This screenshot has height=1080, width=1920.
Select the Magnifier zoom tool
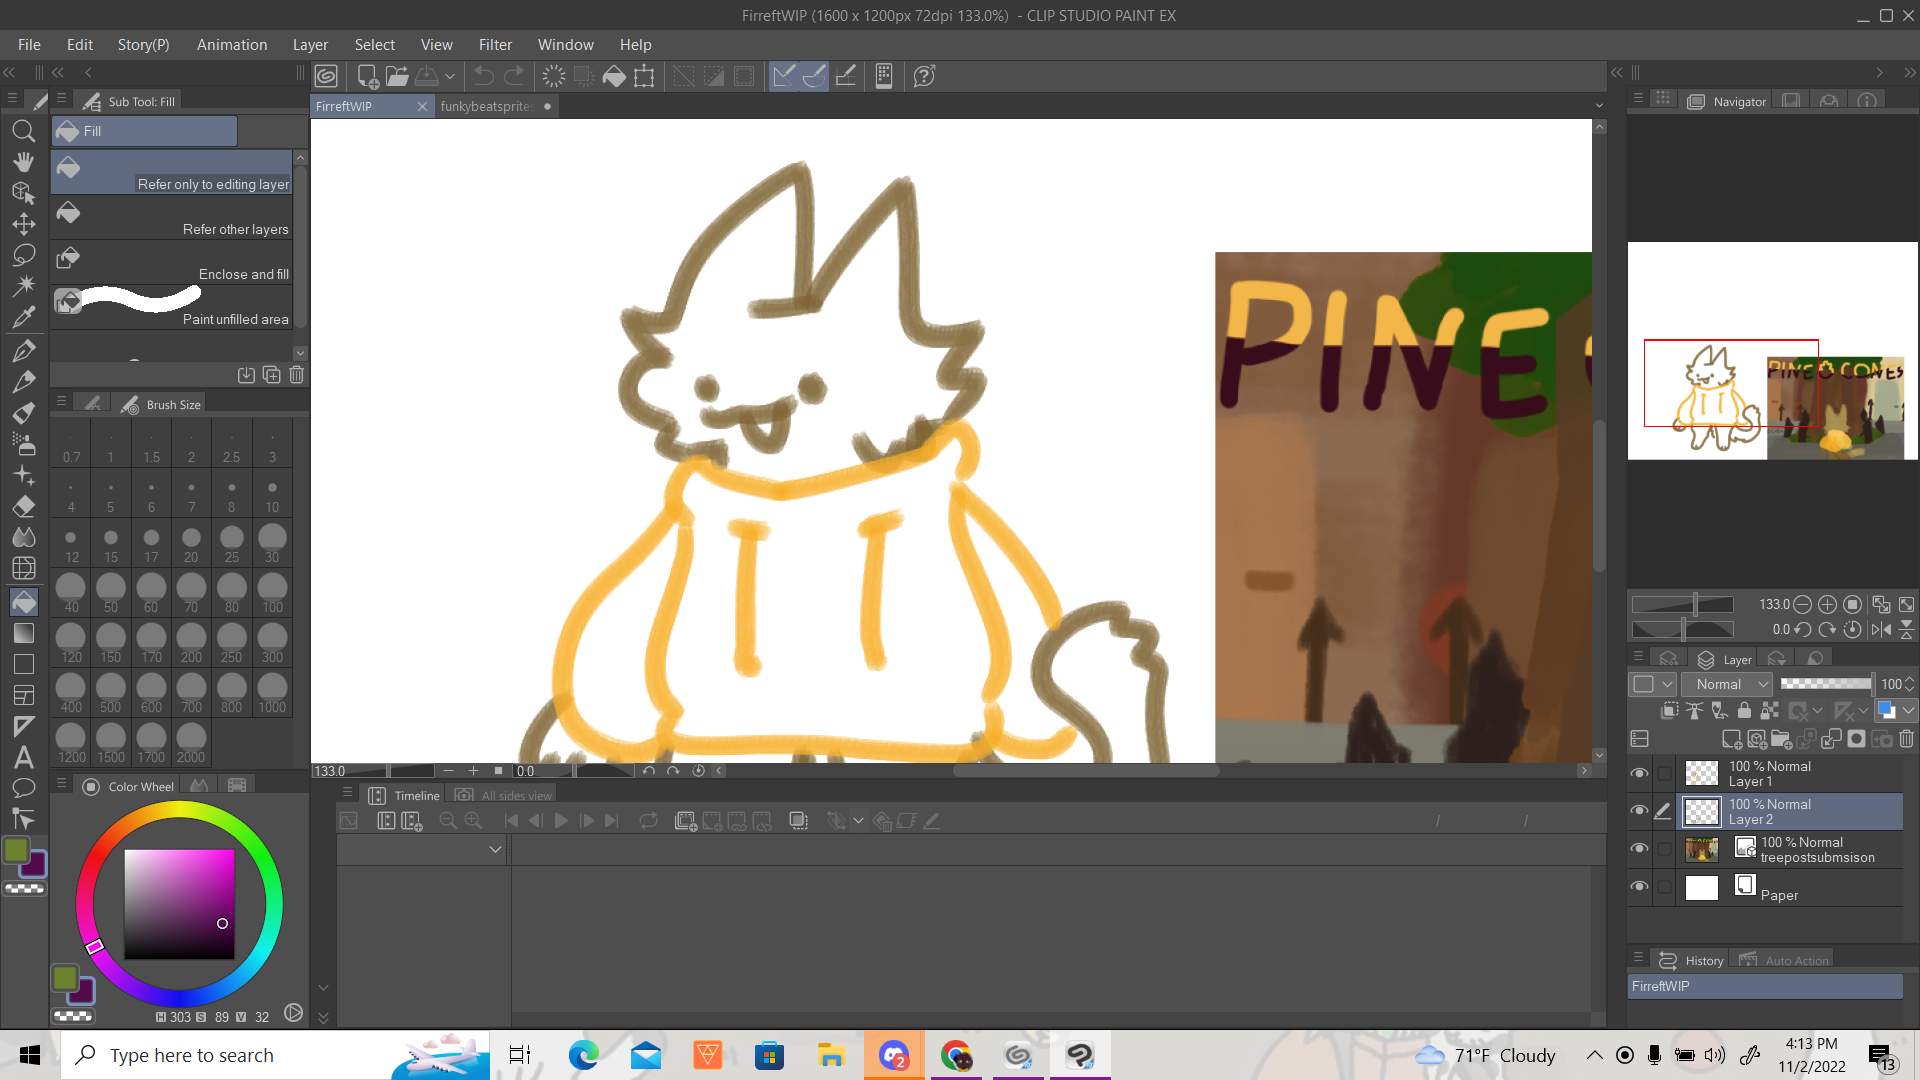(x=24, y=131)
